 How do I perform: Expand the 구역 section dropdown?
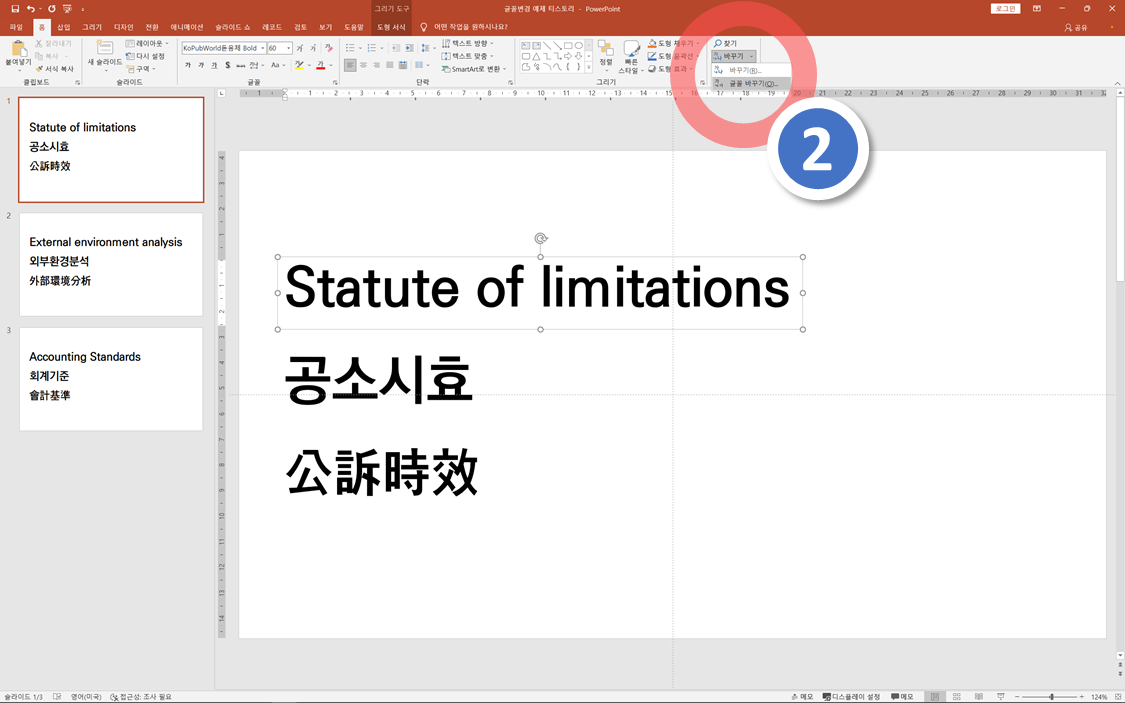point(141,69)
